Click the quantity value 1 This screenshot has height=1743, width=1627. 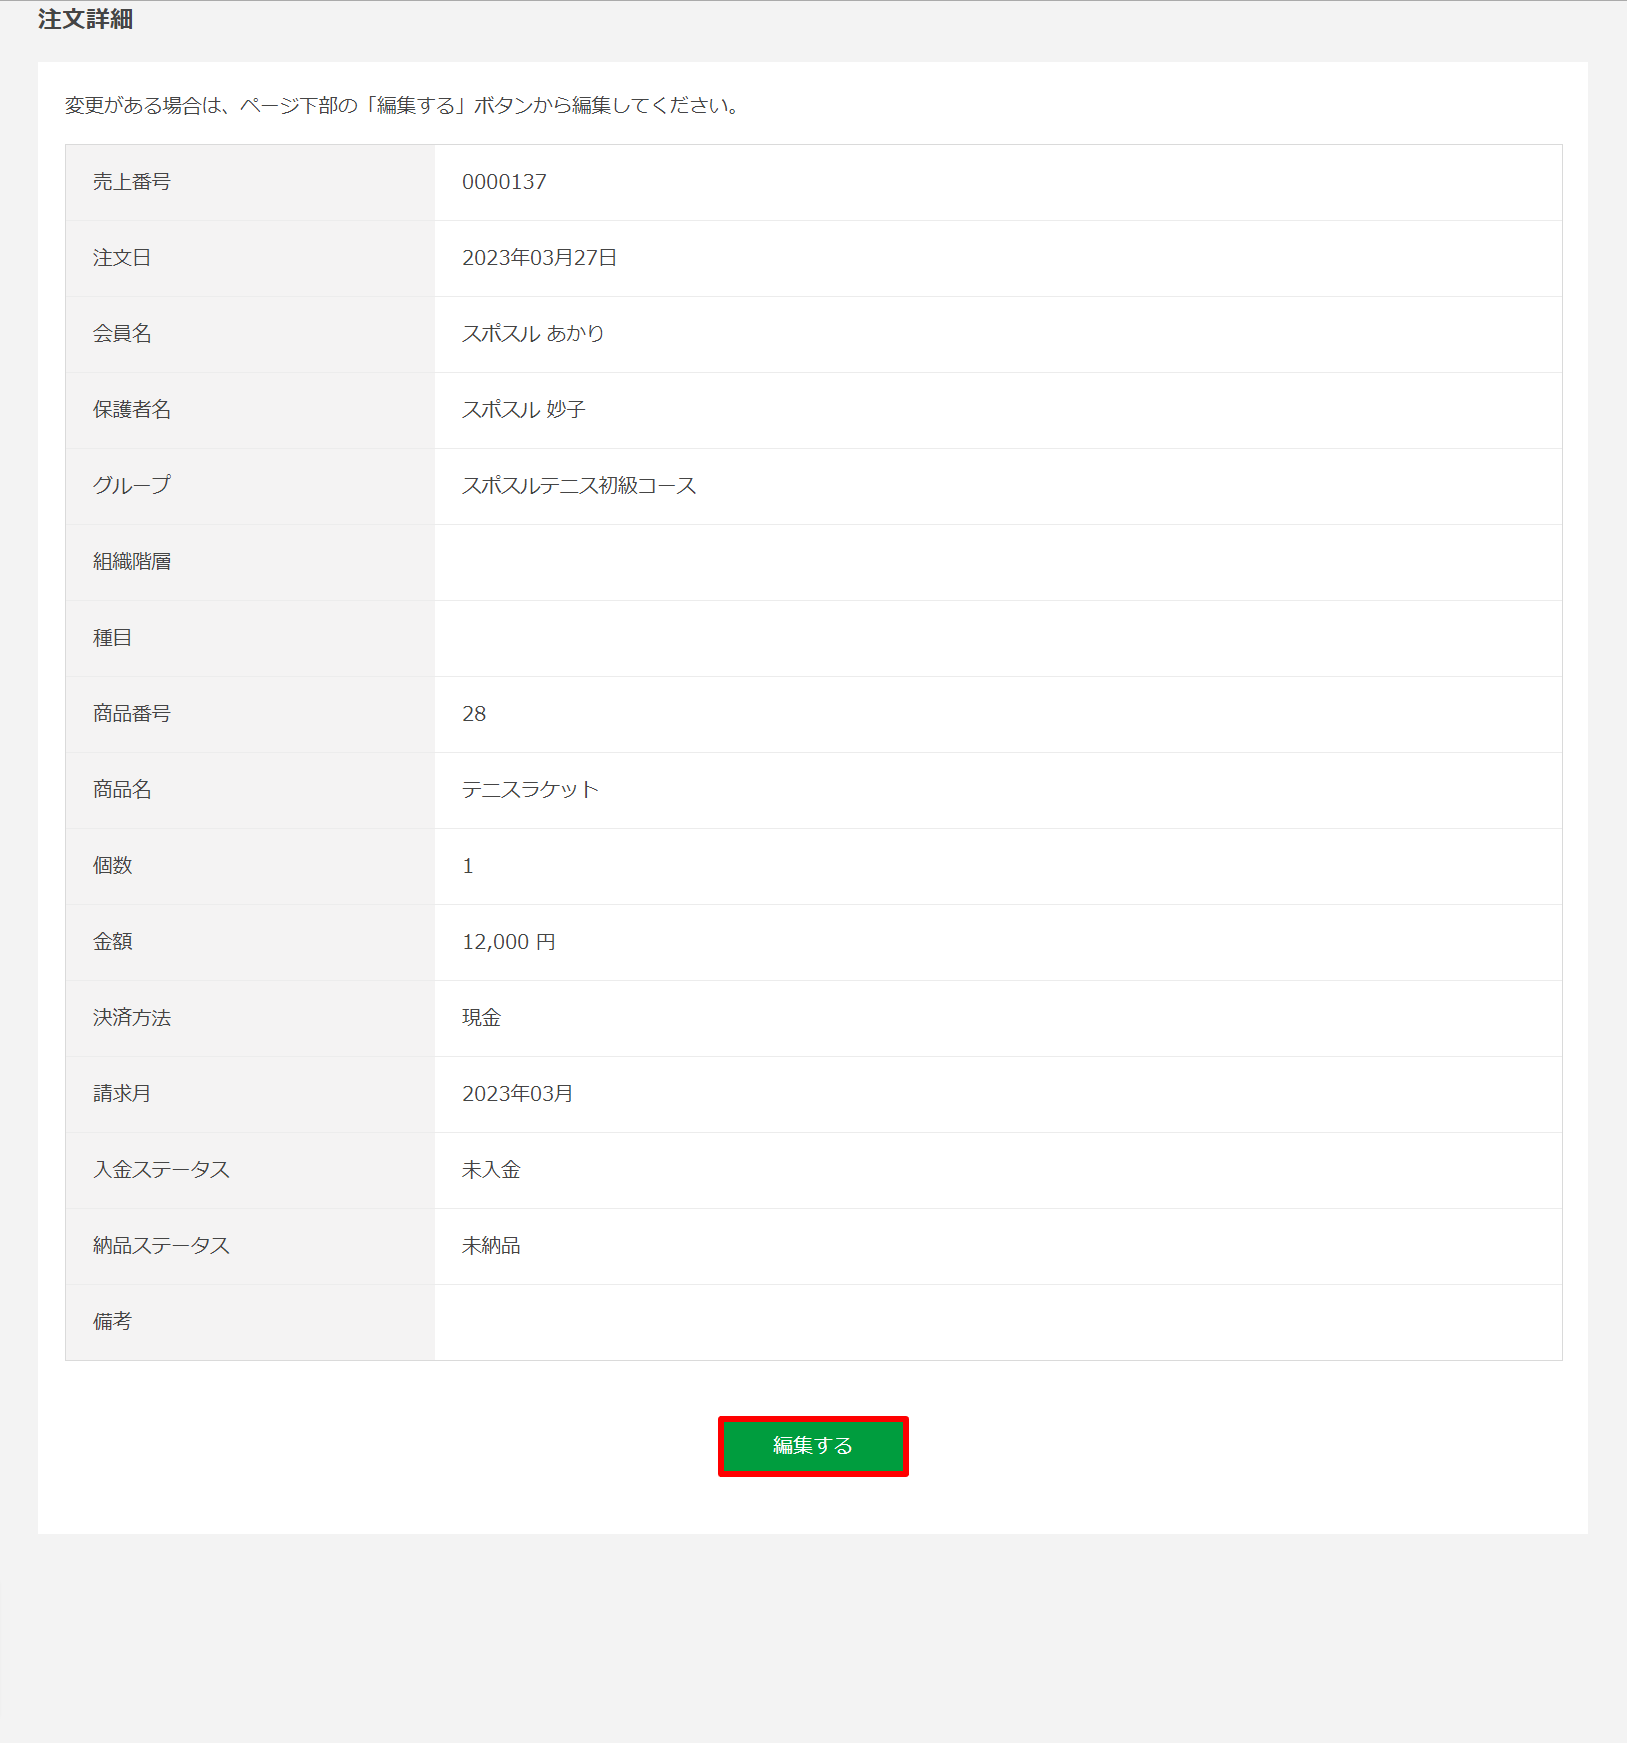(467, 866)
